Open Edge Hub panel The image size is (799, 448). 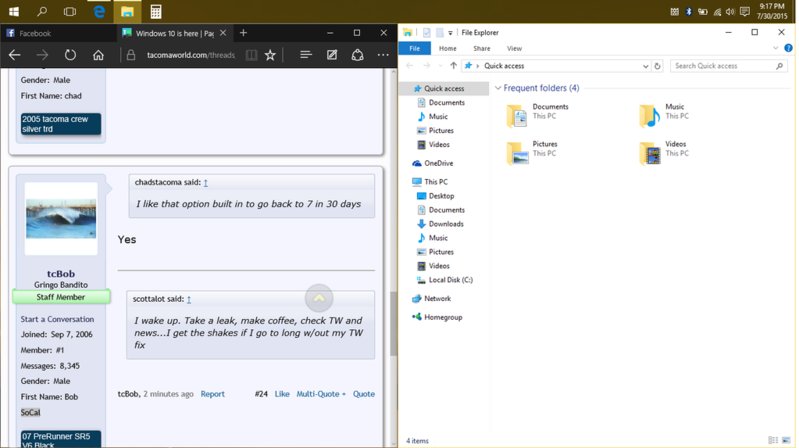click(305, 55)
